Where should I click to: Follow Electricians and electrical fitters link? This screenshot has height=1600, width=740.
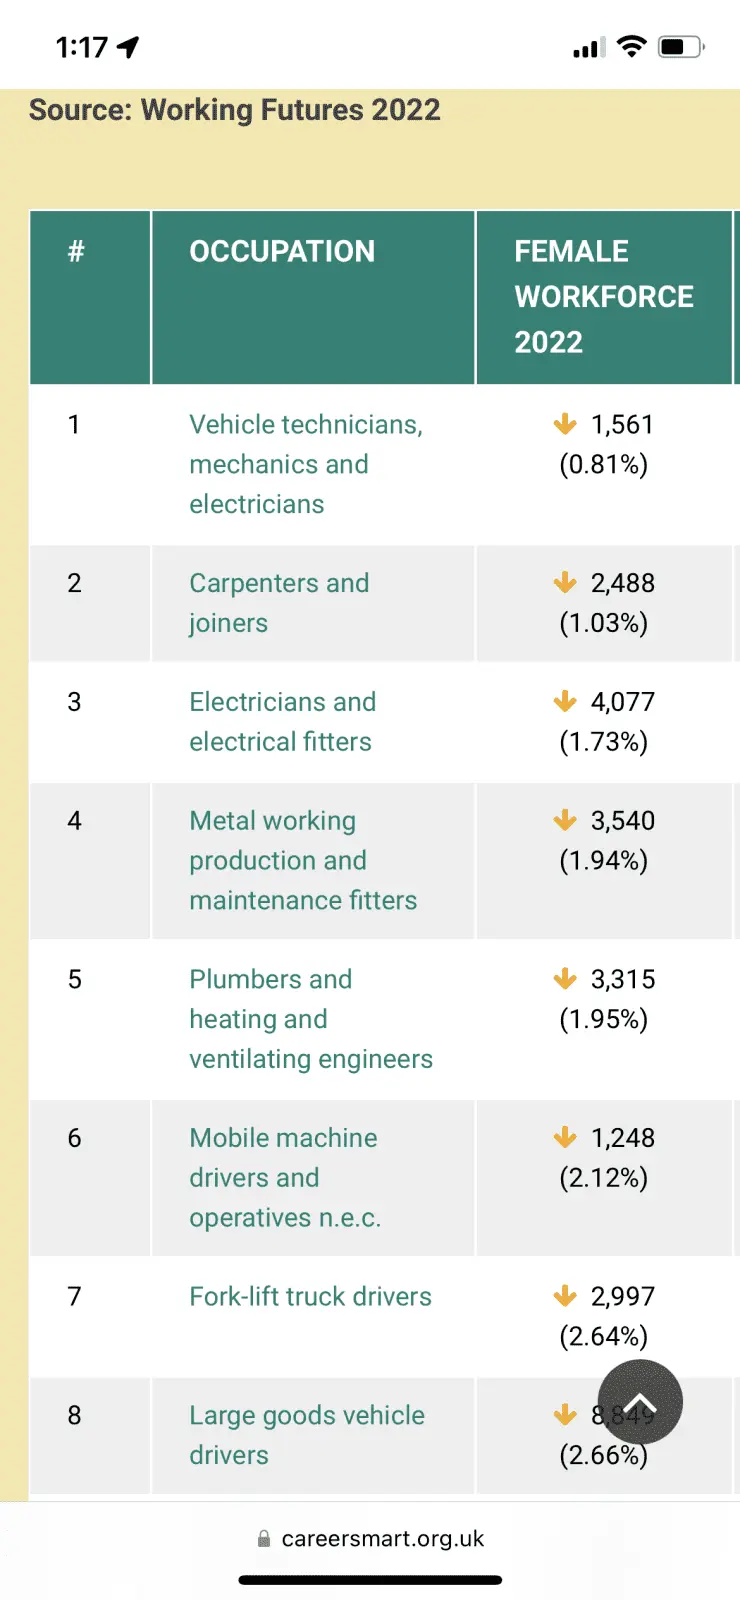(x=282, y=722)
